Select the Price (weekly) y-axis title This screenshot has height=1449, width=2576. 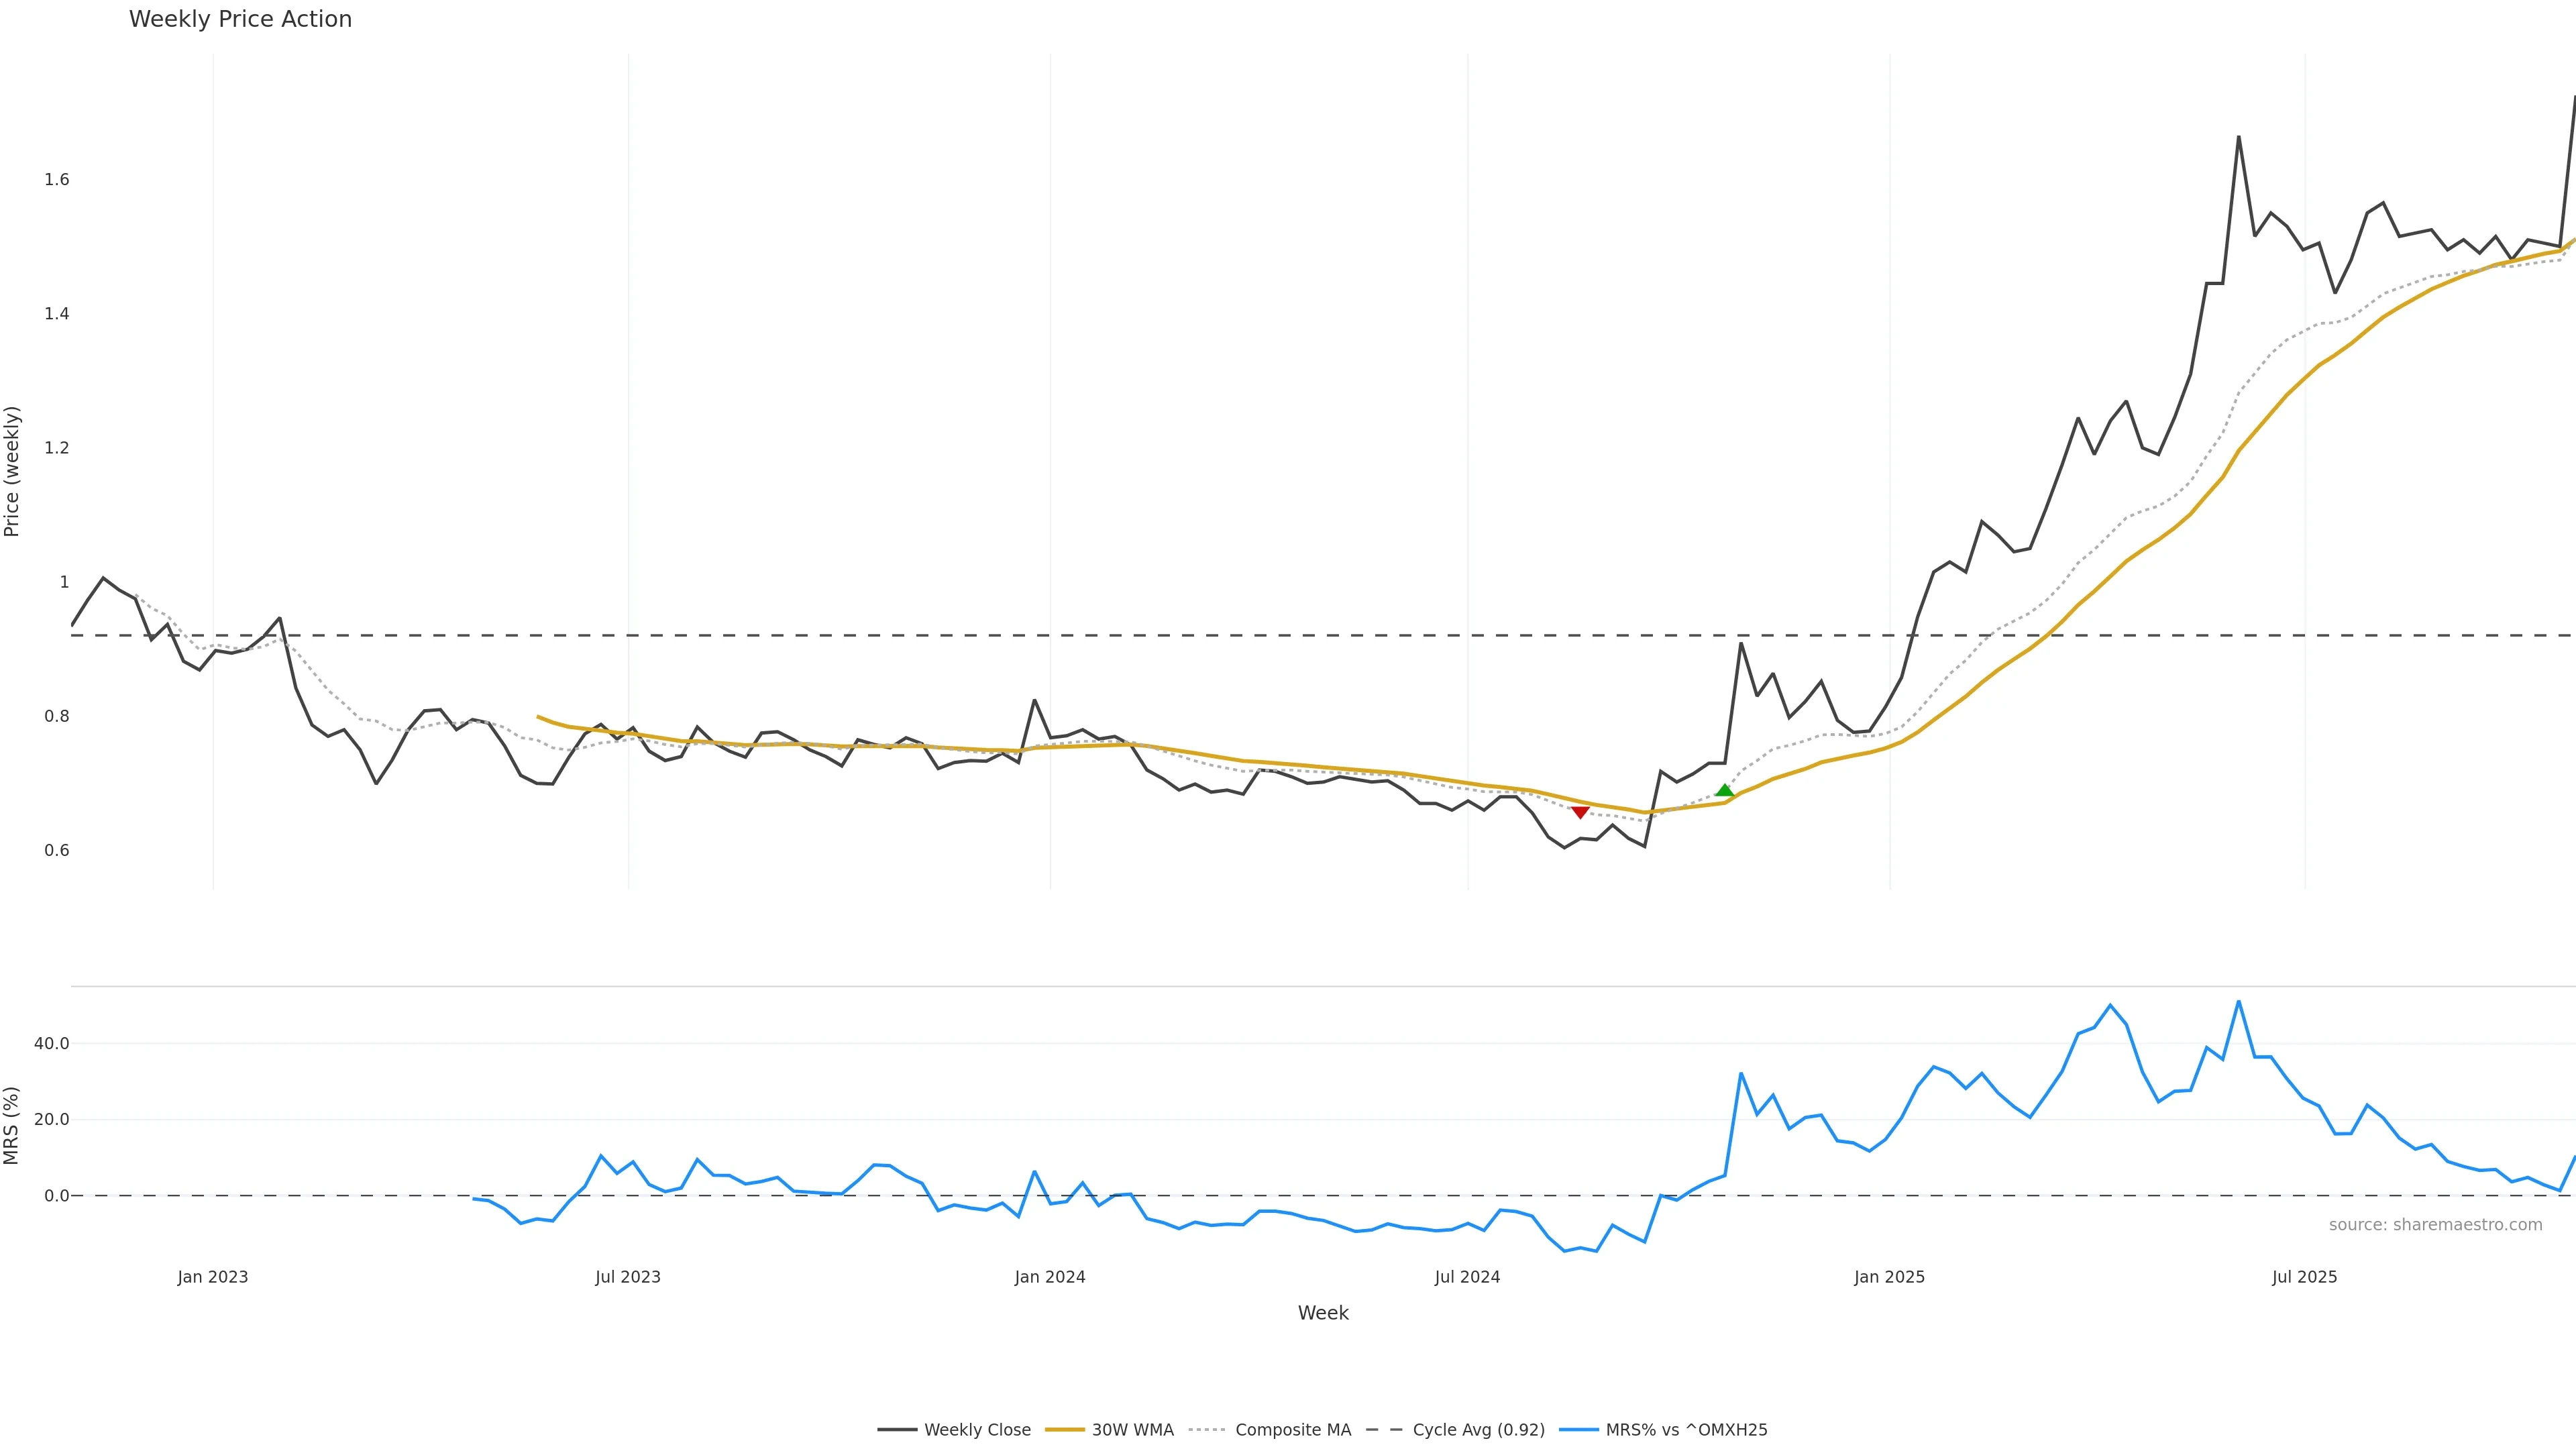tap(12, 471)
